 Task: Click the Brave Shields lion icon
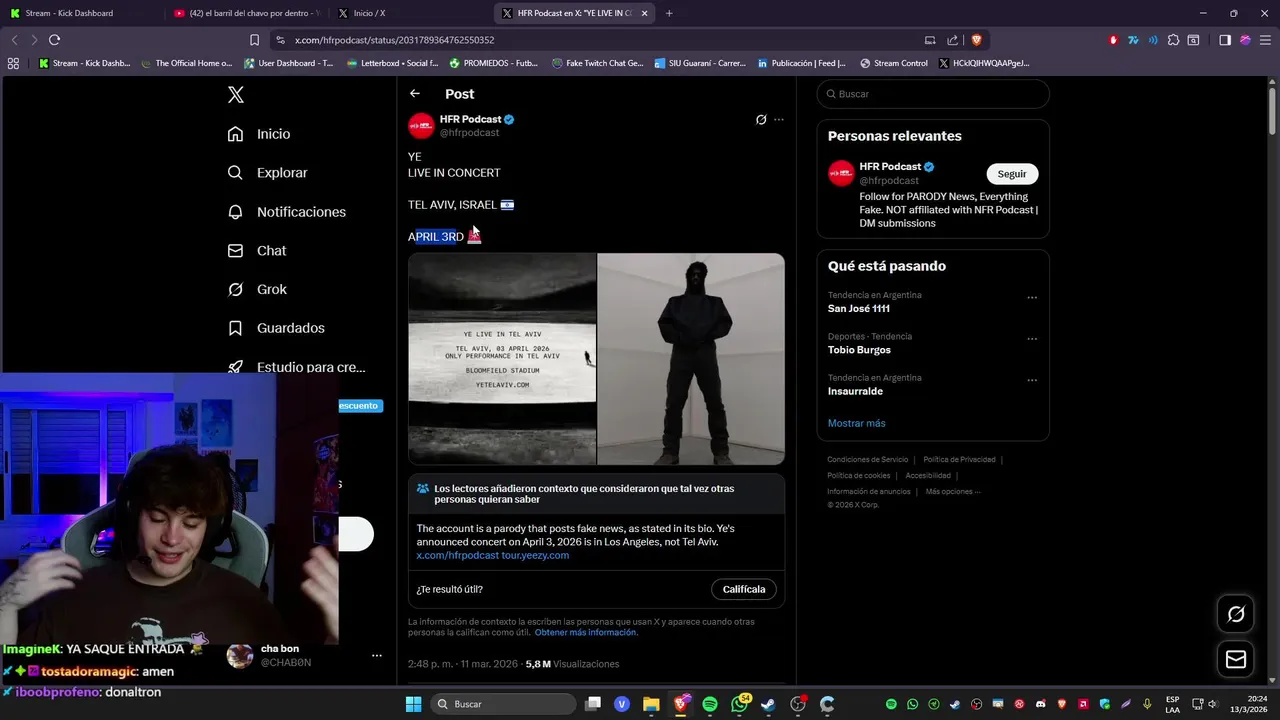click(976, 40)
